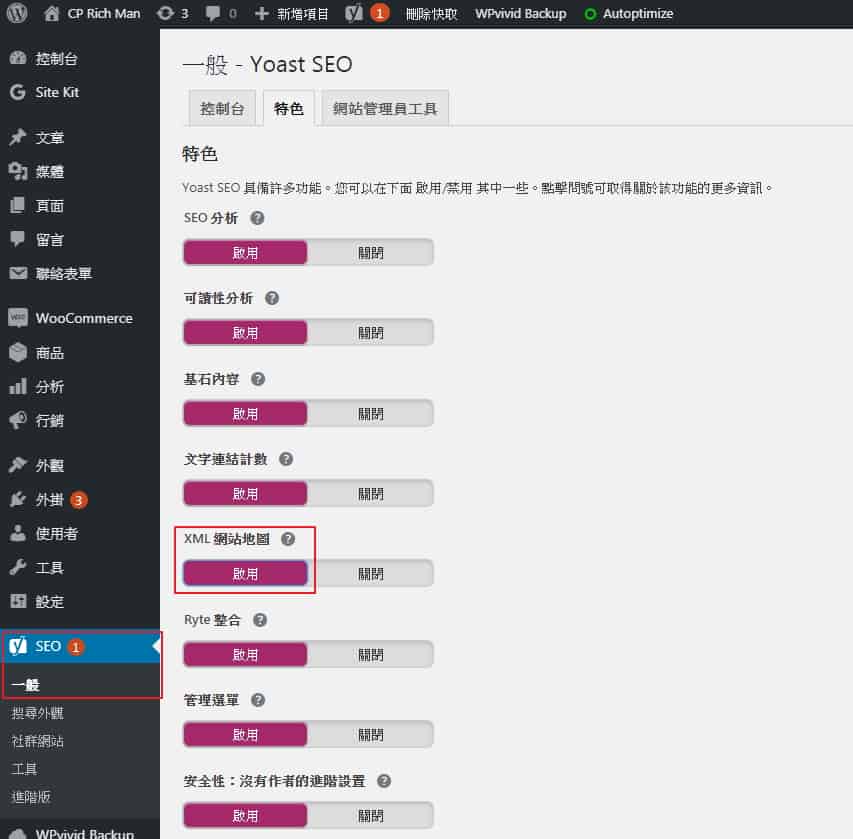
Task: Turn off 可讀性分析 with 關閉
Action: click(x=370, y=332)
